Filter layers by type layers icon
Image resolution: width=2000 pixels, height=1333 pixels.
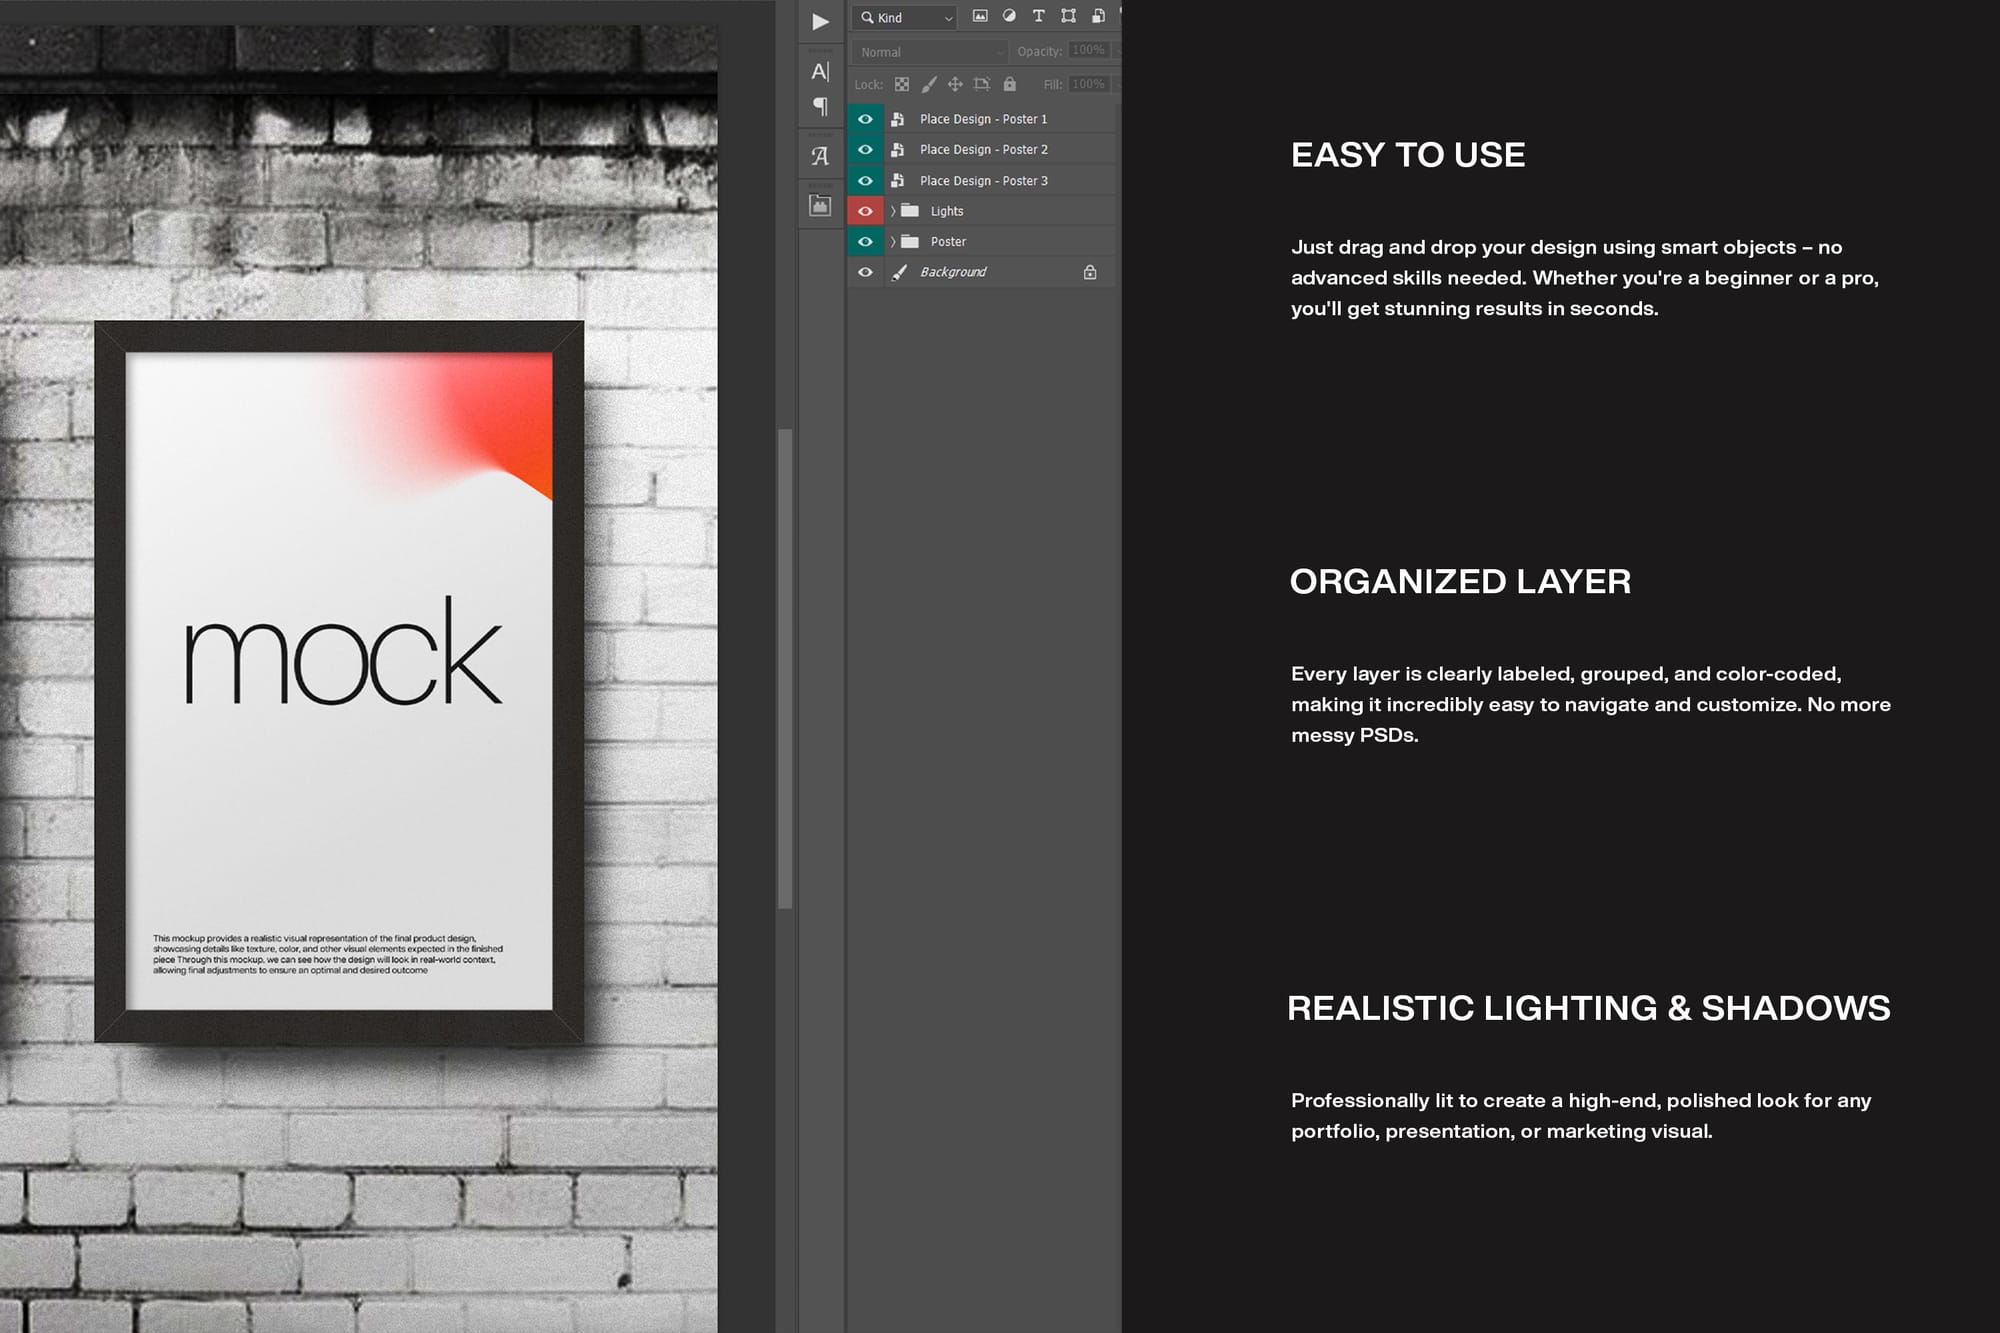[1038, 16]
